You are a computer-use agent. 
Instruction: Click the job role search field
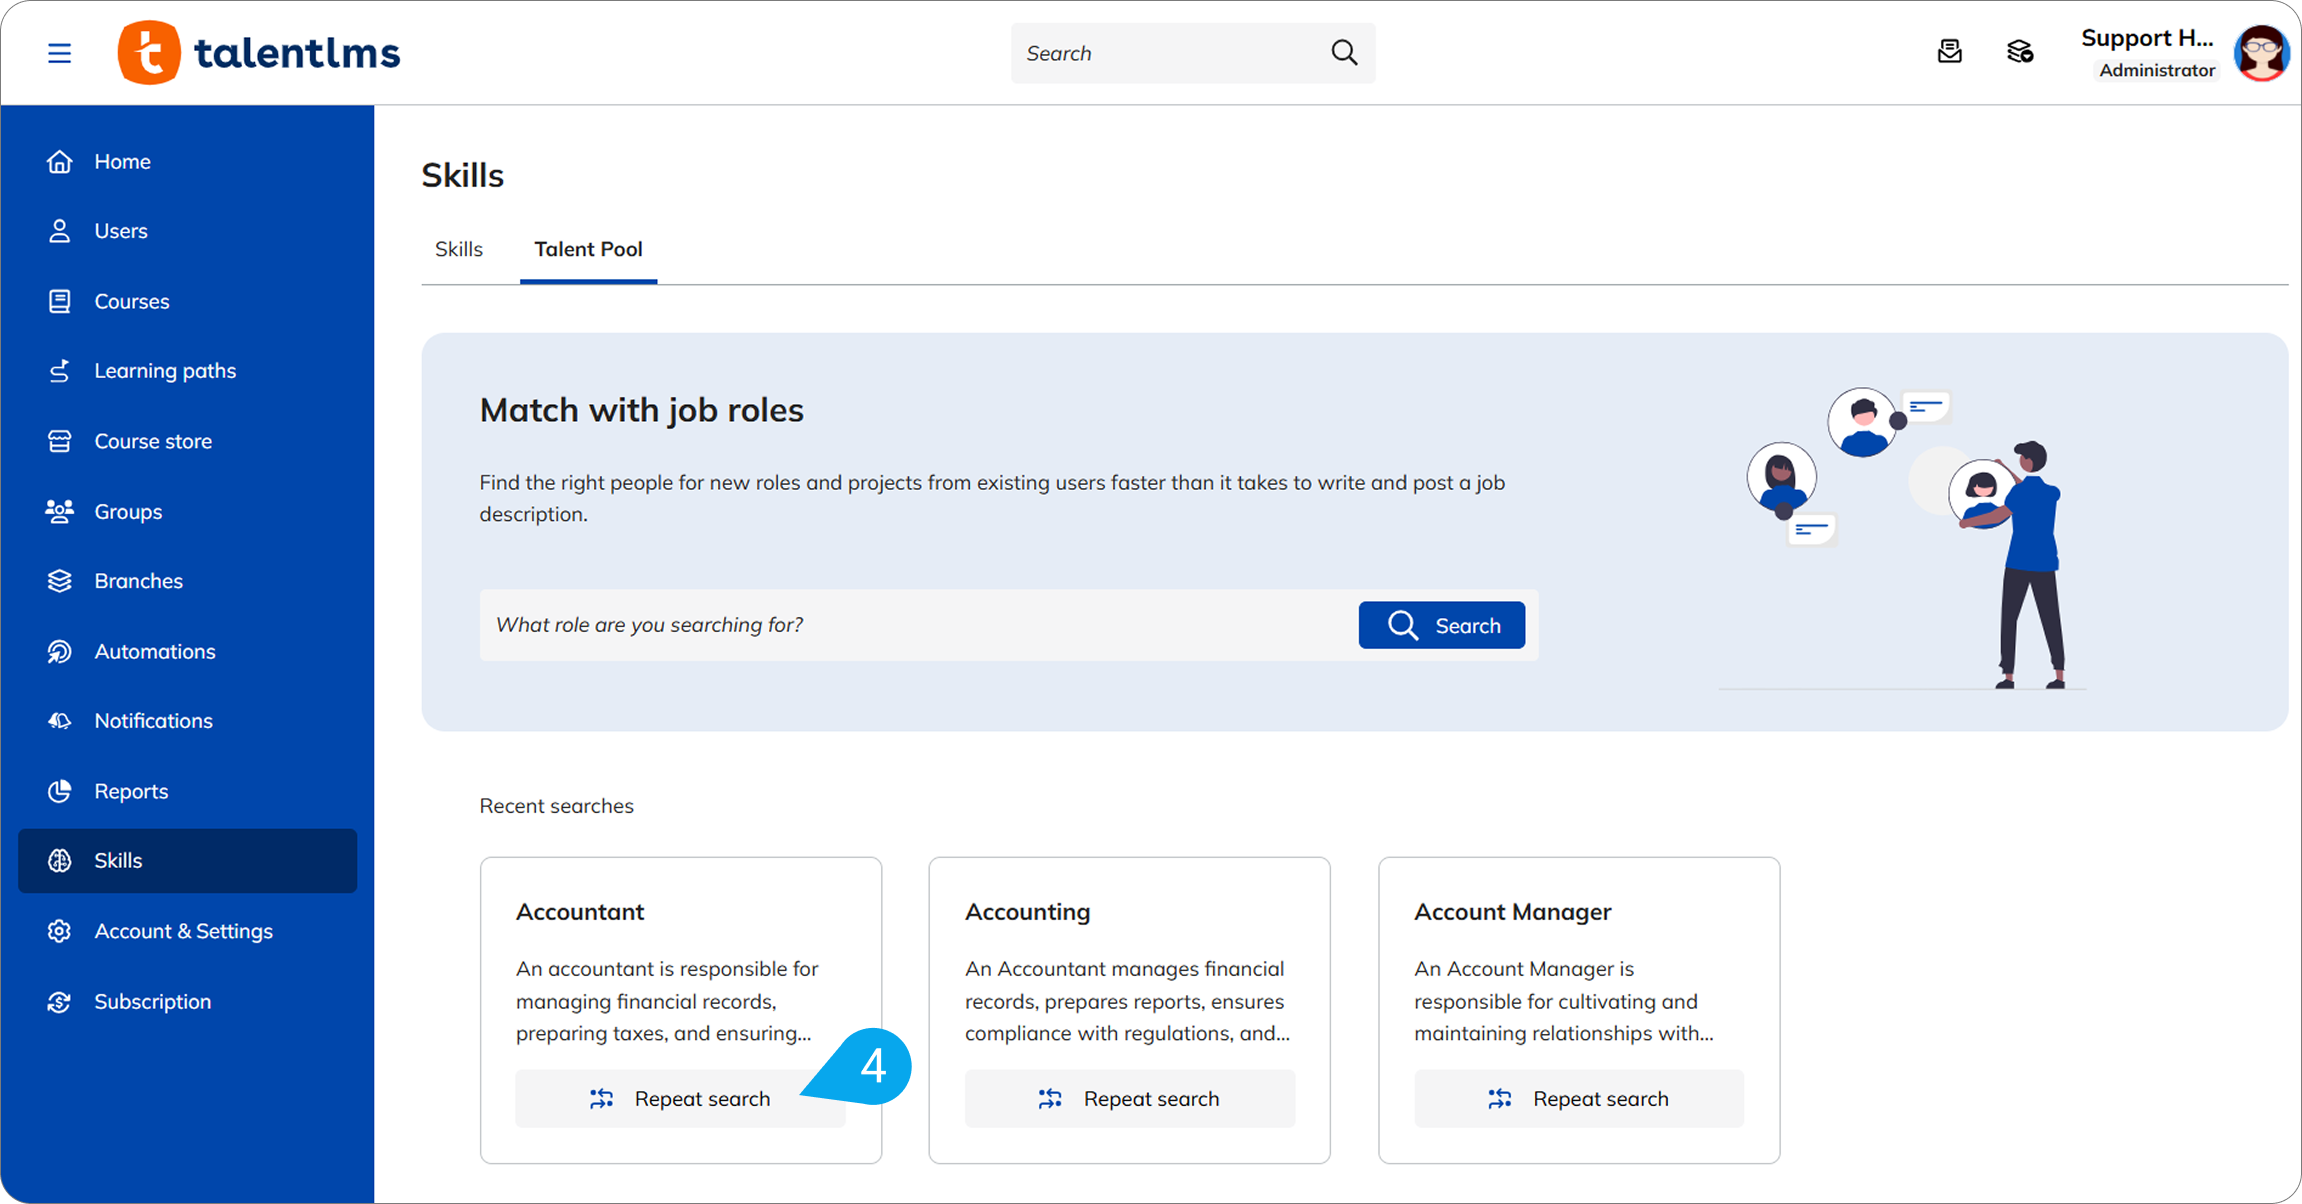click(915, 625)
